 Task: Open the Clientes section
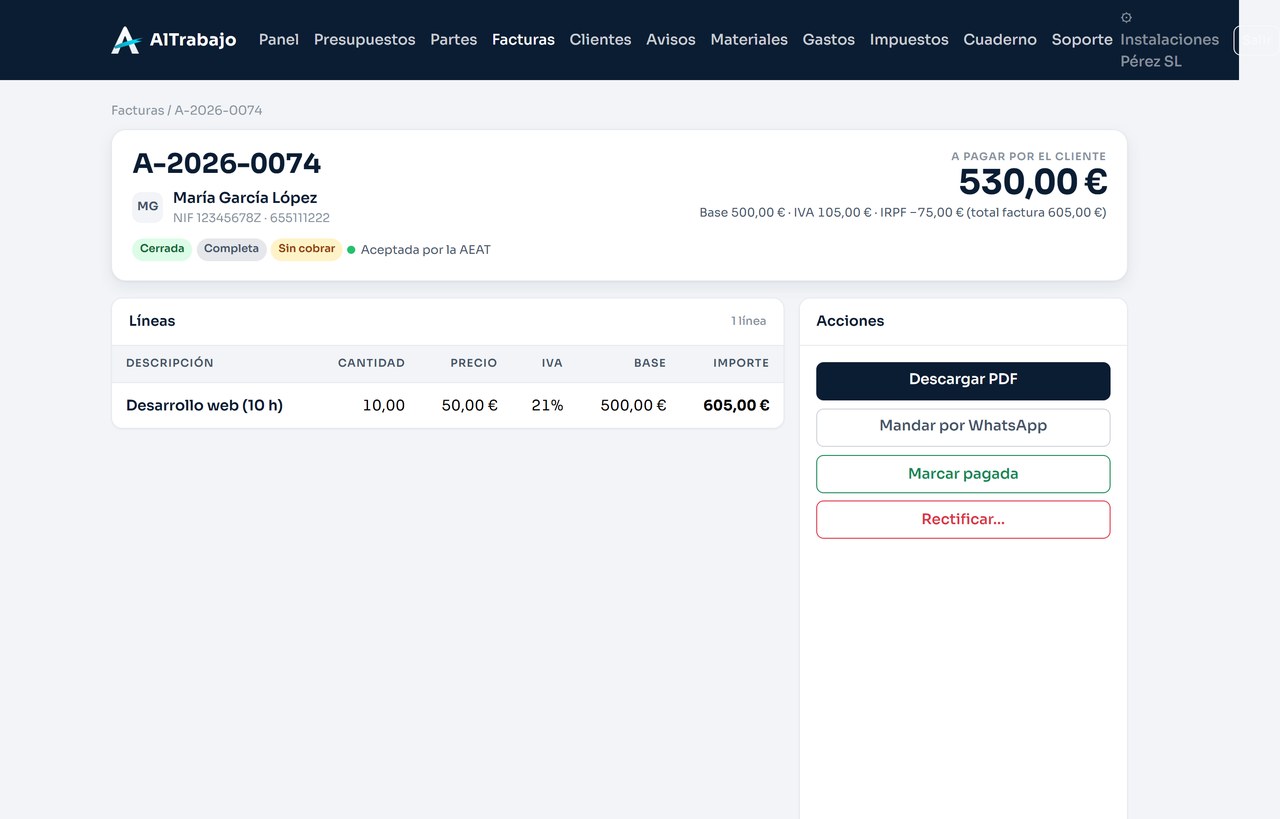click(600, 40)
